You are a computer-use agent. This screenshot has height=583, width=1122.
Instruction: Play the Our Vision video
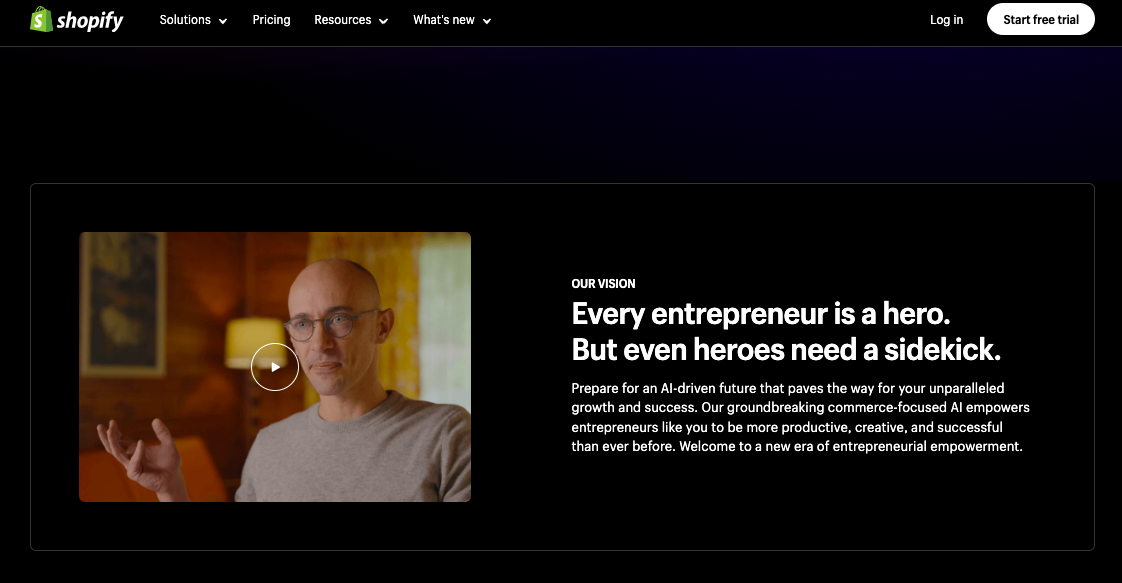click(275, 367)
